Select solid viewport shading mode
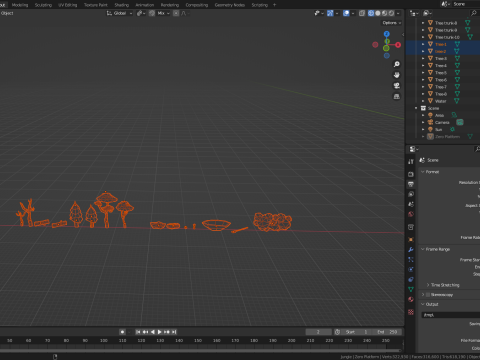480x360 pixels. point(378,13)
